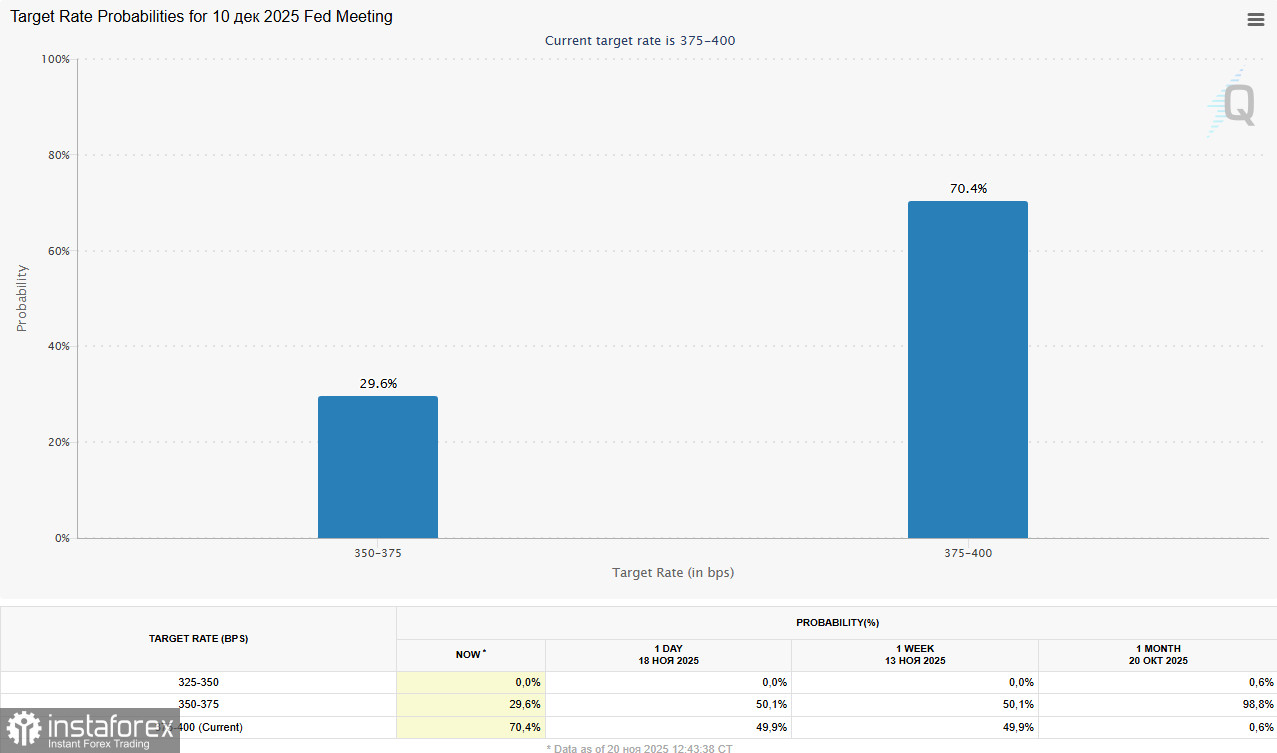This screenshot has height=753, width=1277.
Task: Click the TARGET RATE (BPS) column header
Action: tap(198, 638)
